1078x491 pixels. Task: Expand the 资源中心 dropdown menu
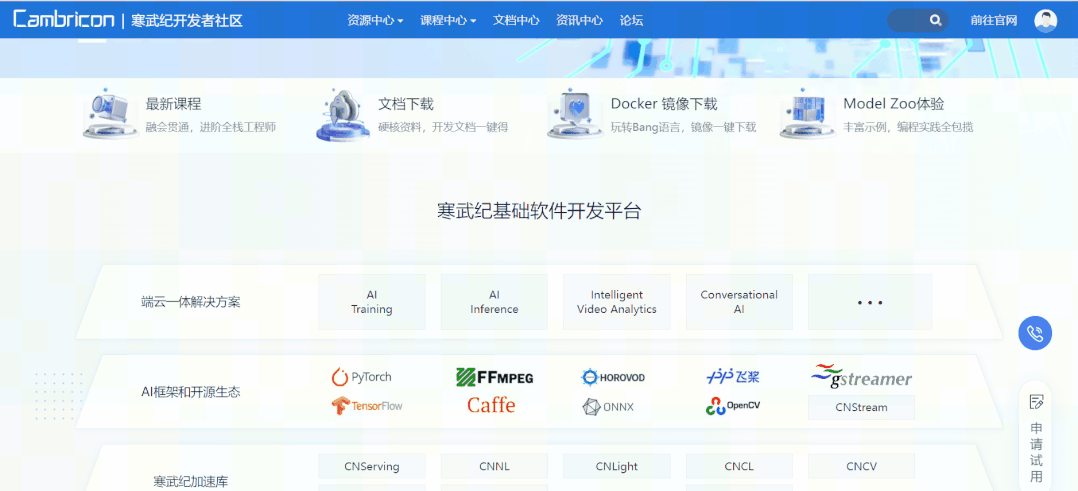[375, 20]
